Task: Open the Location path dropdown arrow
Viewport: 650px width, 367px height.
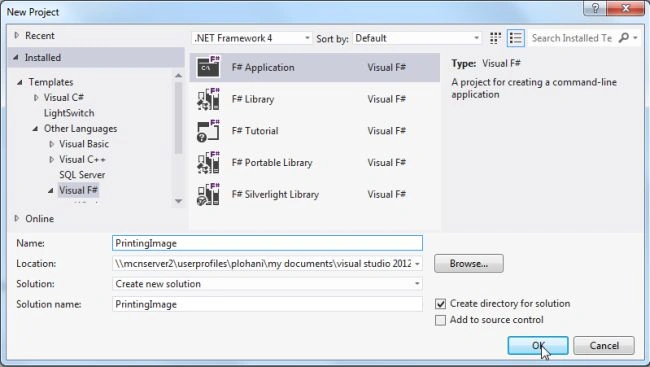Action: tap(417, 264)
